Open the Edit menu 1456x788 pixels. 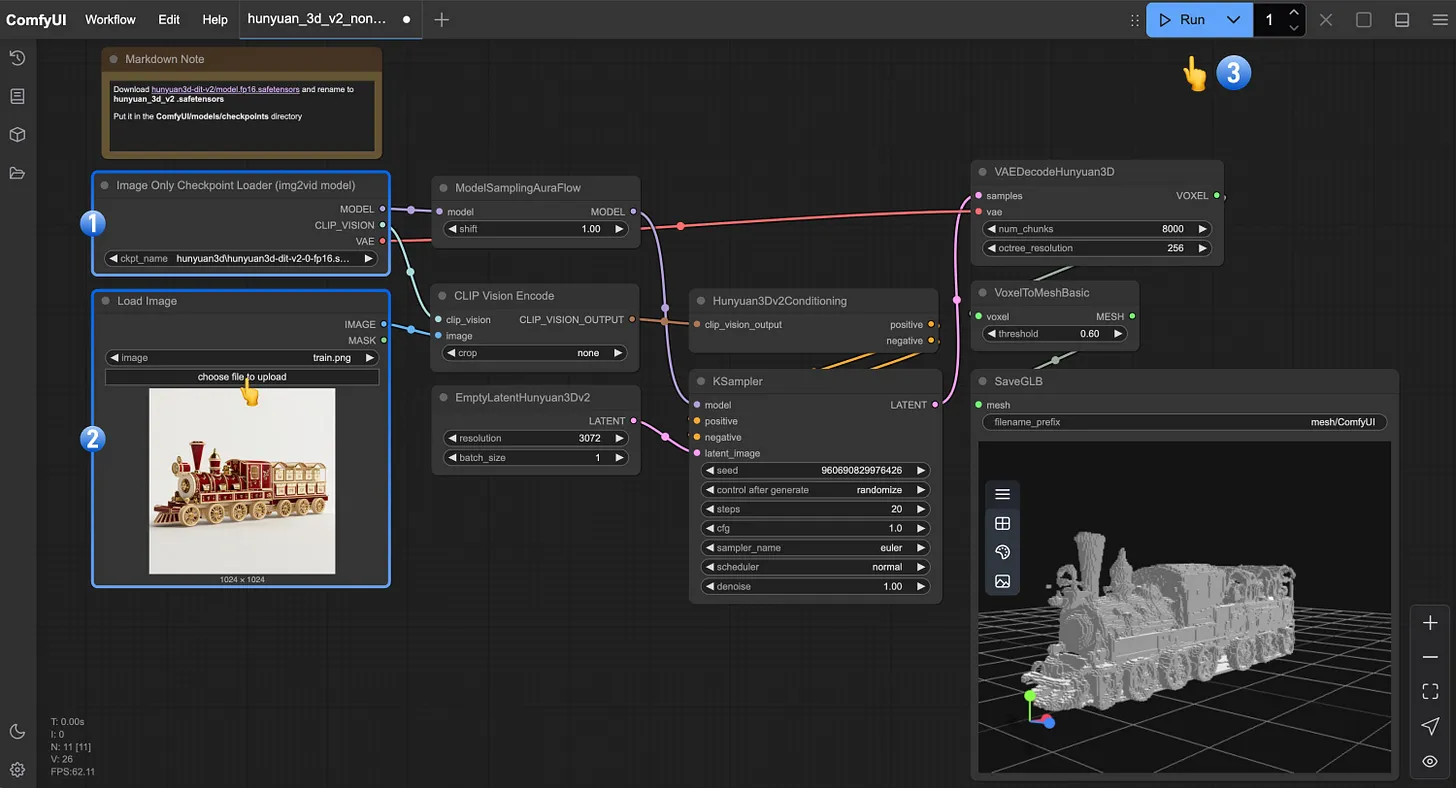(x=169, y=20)
